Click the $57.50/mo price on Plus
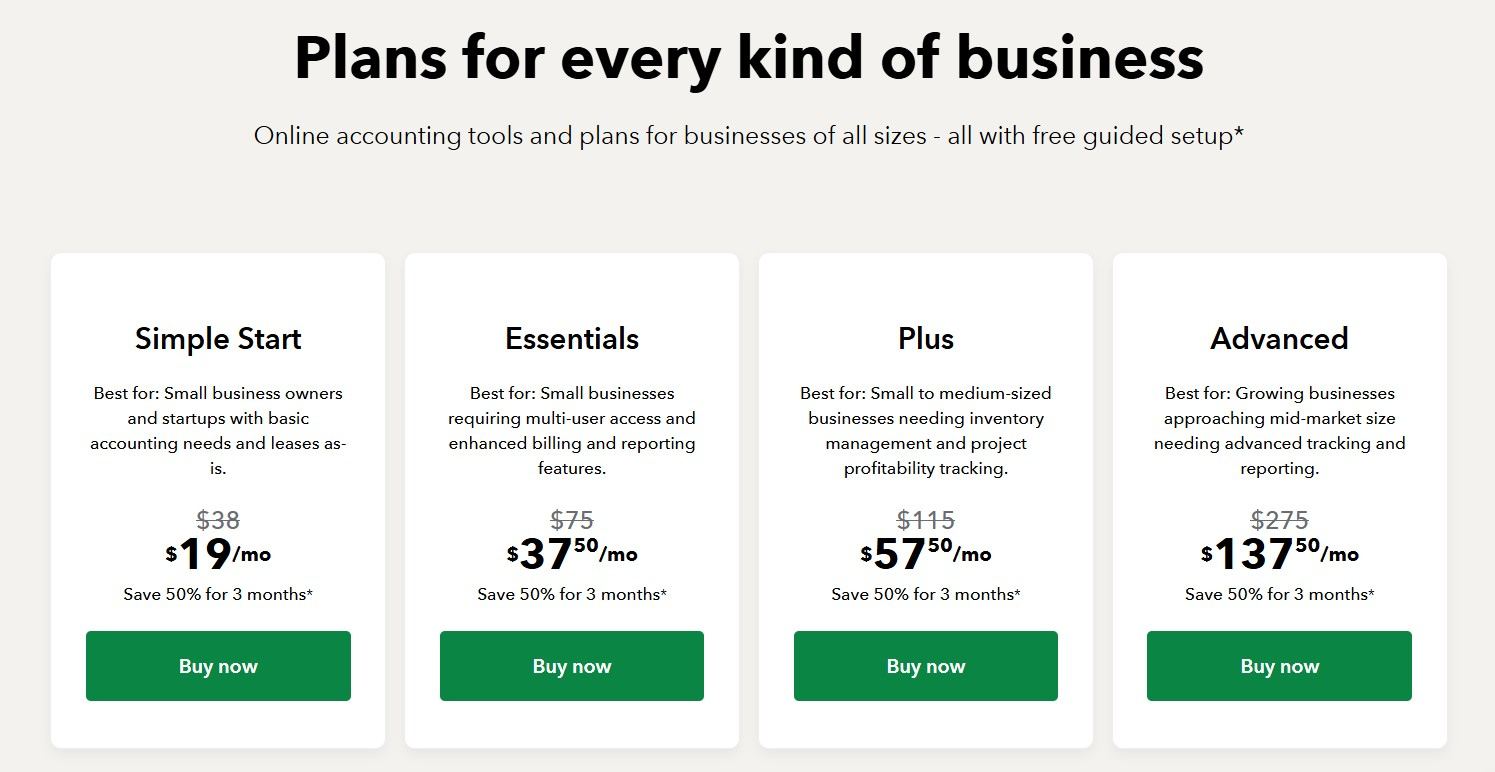Viewport: 1495px width, 772px height. click(925, 552)
